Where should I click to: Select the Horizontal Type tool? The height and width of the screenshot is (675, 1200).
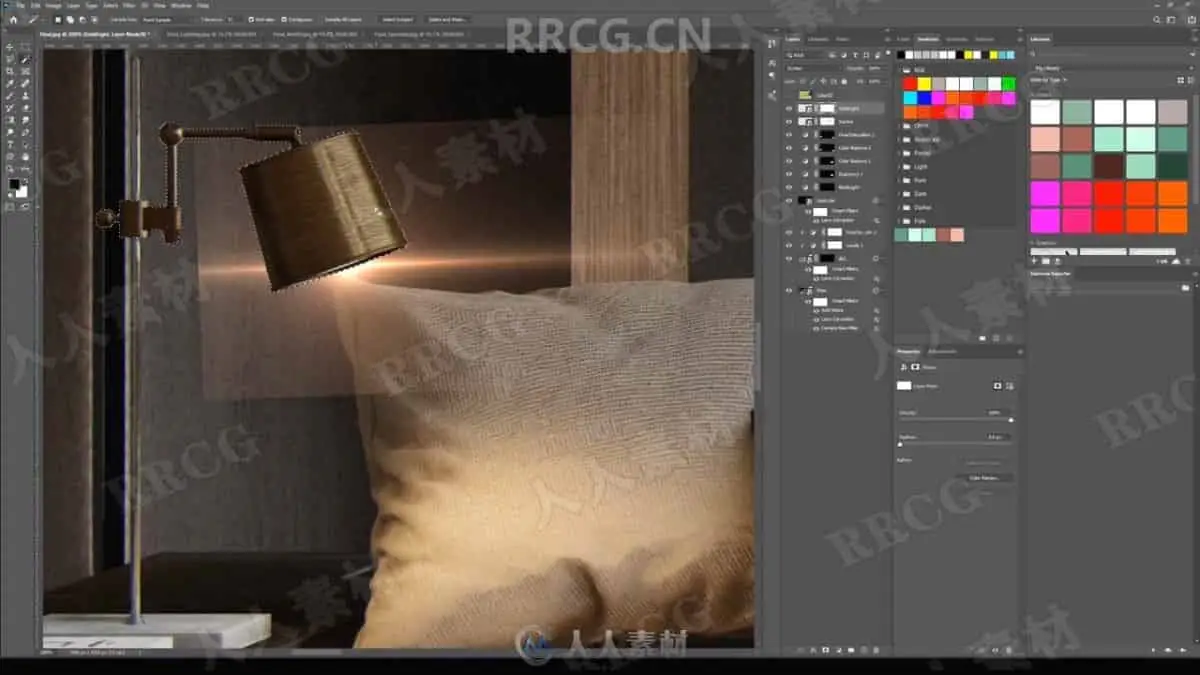pos(10,144)
